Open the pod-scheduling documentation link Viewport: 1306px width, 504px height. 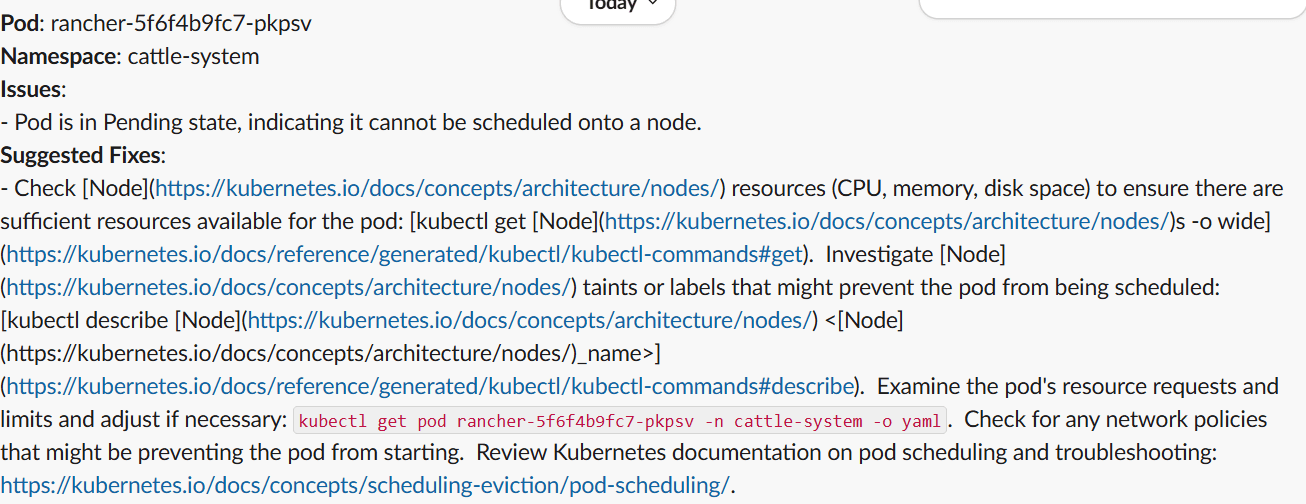(365, 485)
